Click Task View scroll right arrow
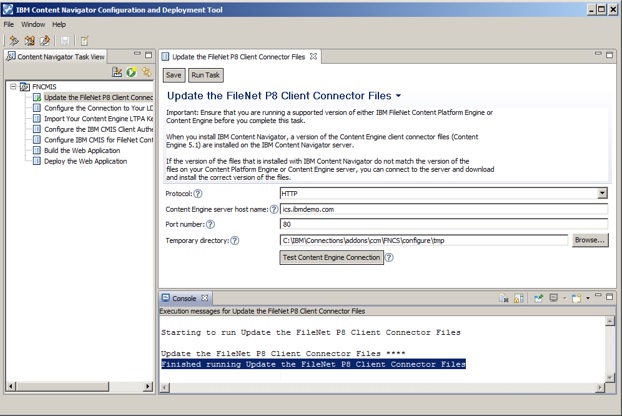622x418 pixels. click(148, 386)
